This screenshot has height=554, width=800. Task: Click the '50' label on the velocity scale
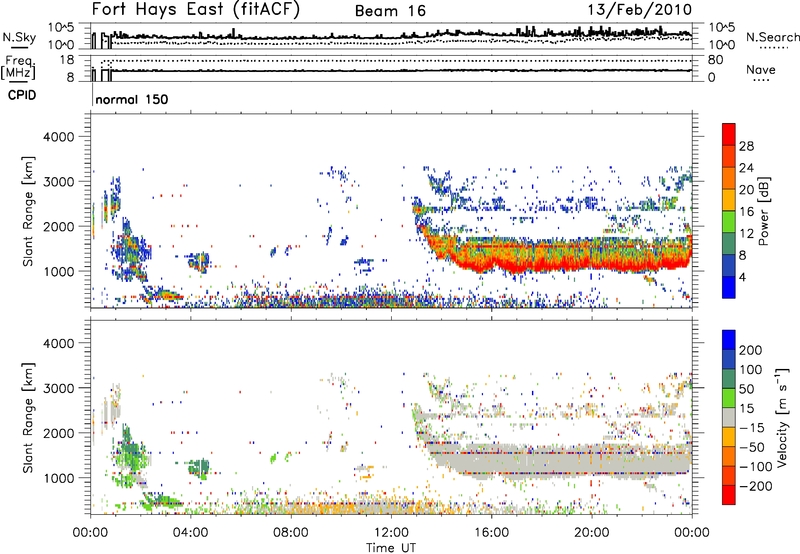point(746,389)
